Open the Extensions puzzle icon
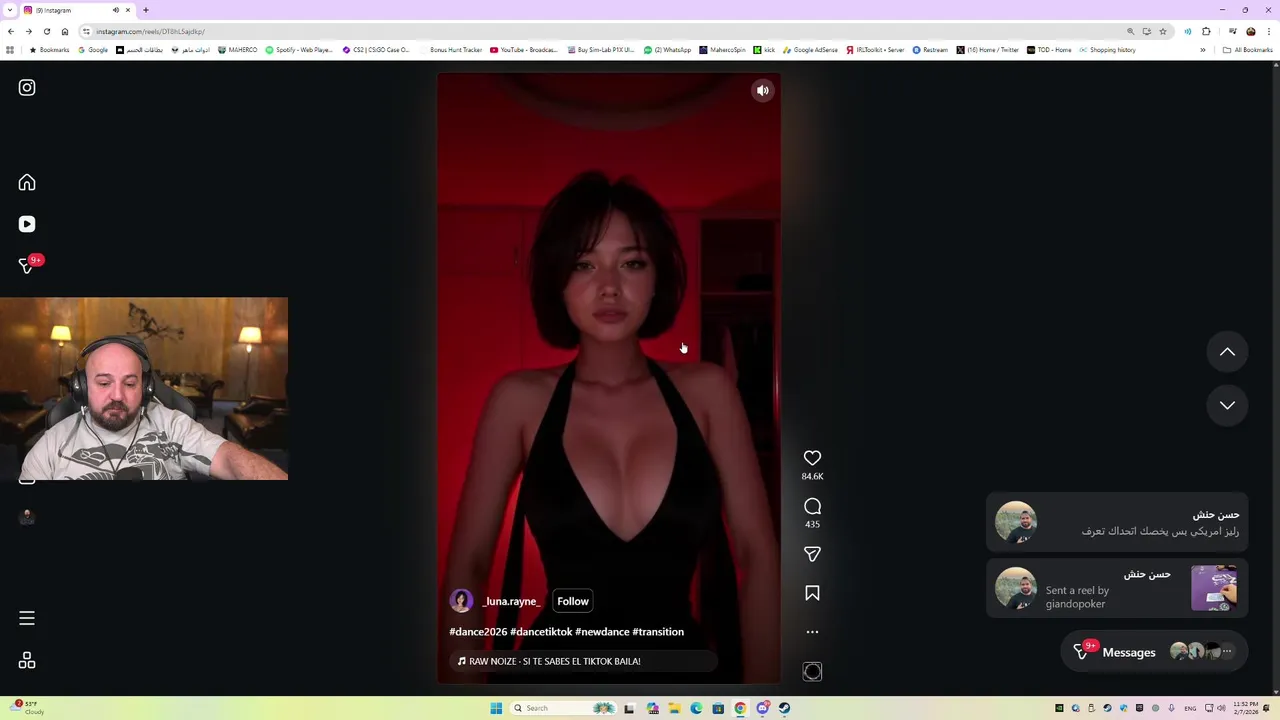The image size is (1280, 720). pyautogui.click(x=1206, y=31)
